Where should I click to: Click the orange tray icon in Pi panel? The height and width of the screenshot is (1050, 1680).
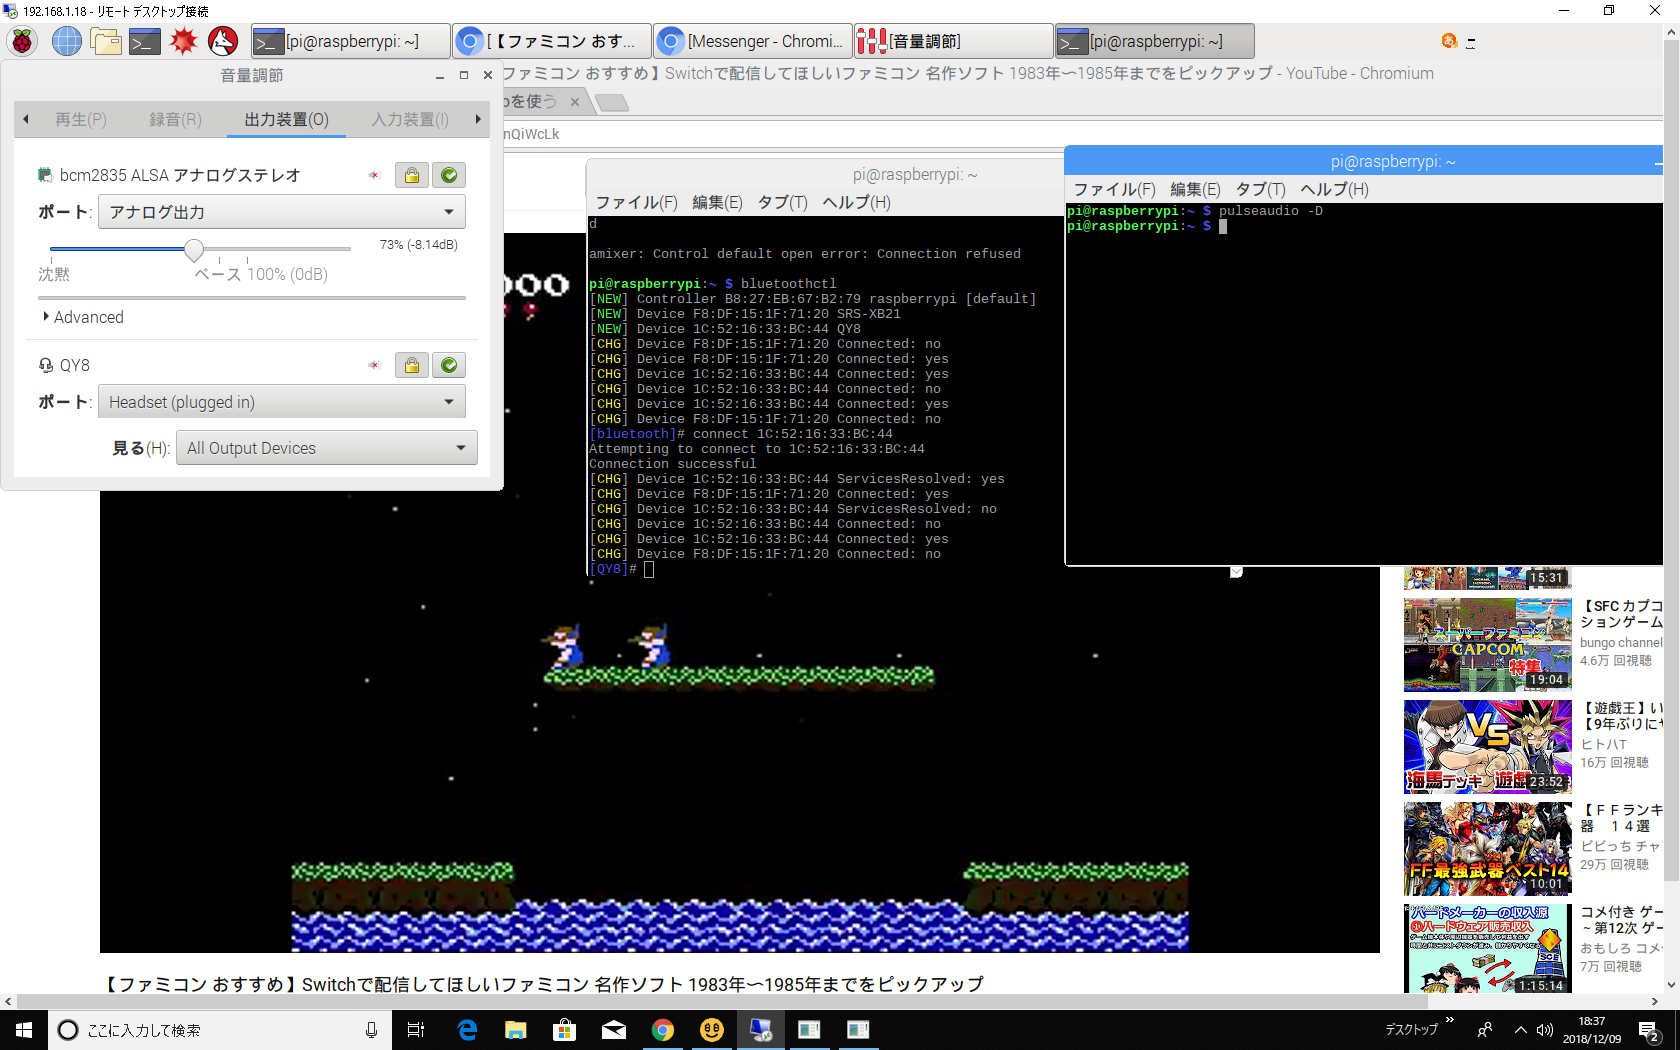[x=1449, y=41]
